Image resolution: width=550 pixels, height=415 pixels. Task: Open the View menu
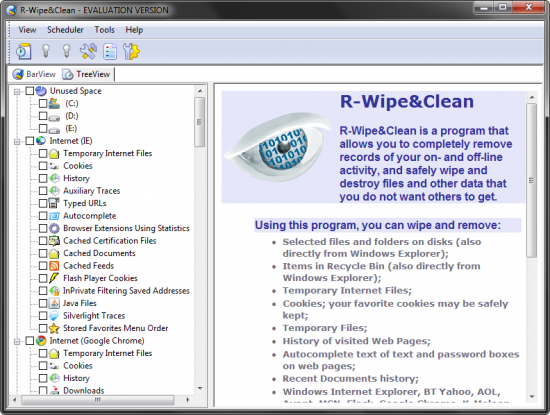coord(27,30)
